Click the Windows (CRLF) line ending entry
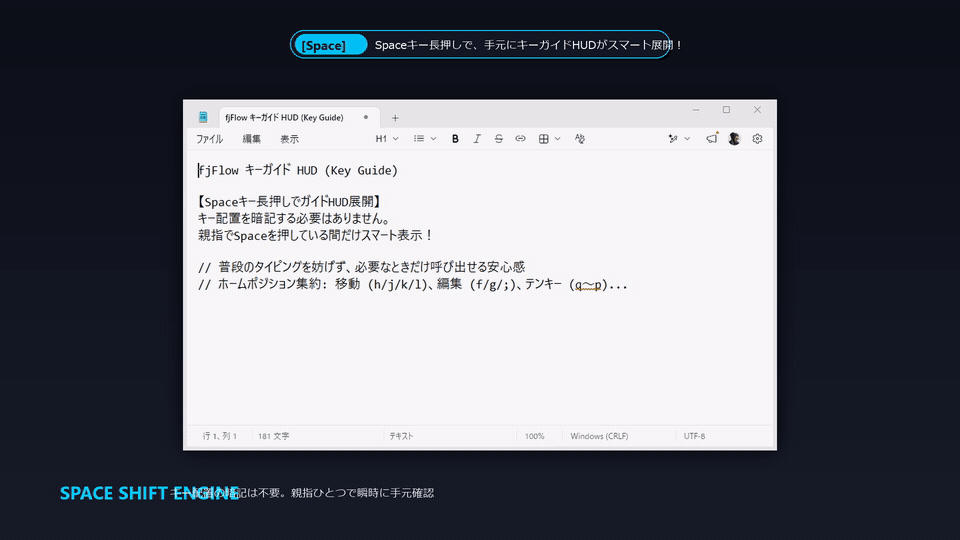Image resolution: width=960 pixels, height=540 pixels. 599,436
